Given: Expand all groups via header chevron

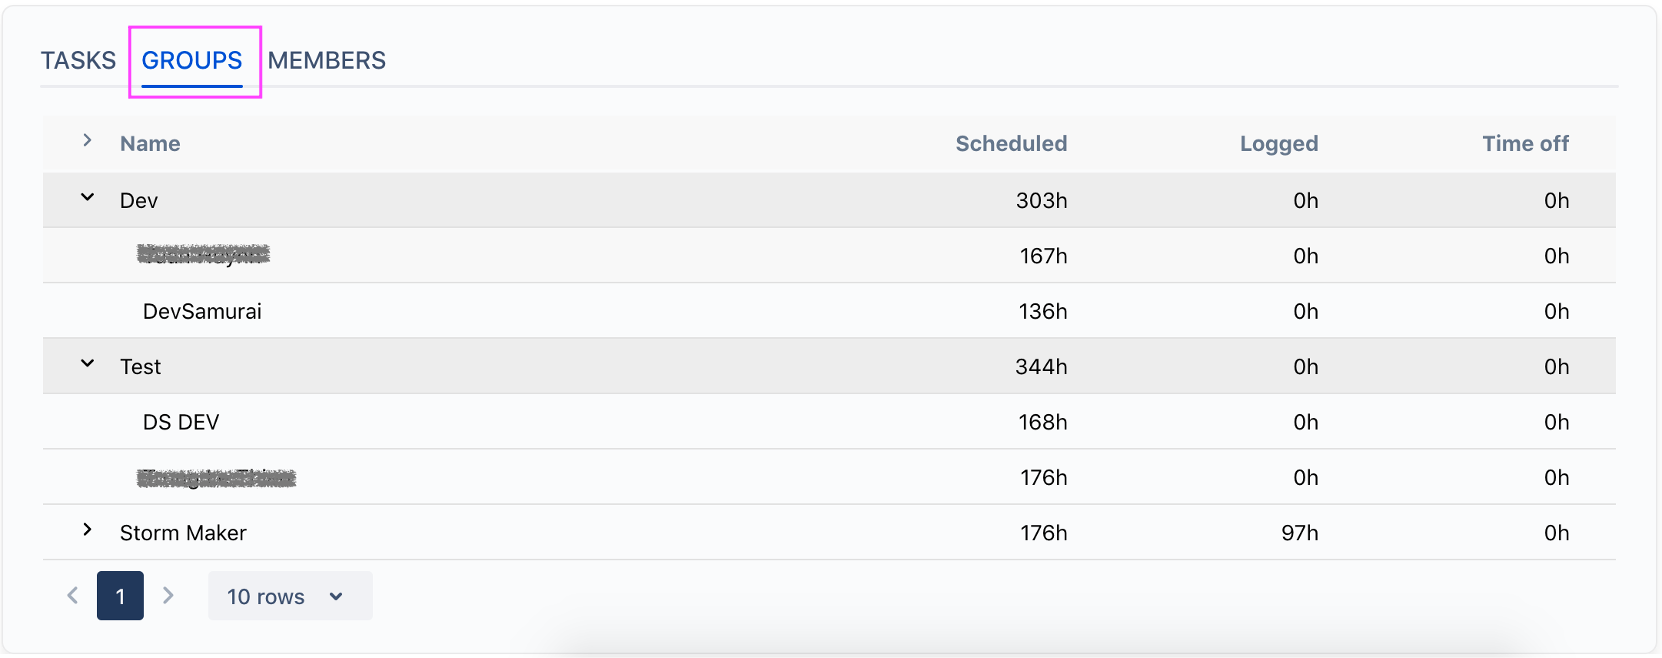Looking at the screenshot, I should (88, 141).
